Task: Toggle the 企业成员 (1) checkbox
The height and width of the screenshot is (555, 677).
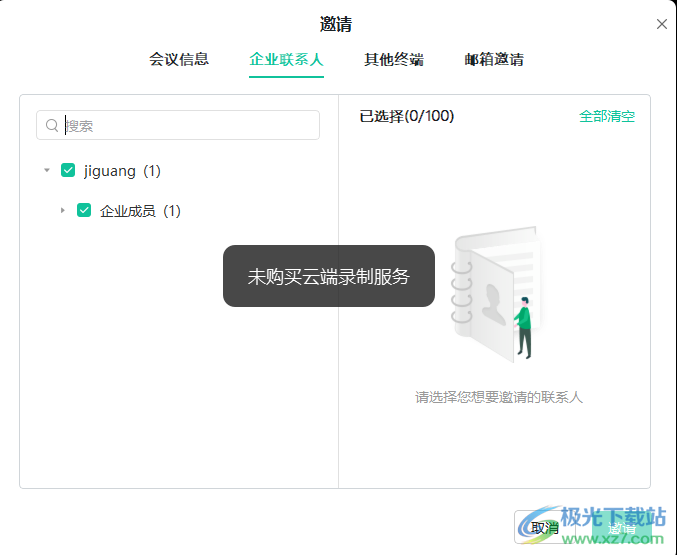Action: [84, 211]
